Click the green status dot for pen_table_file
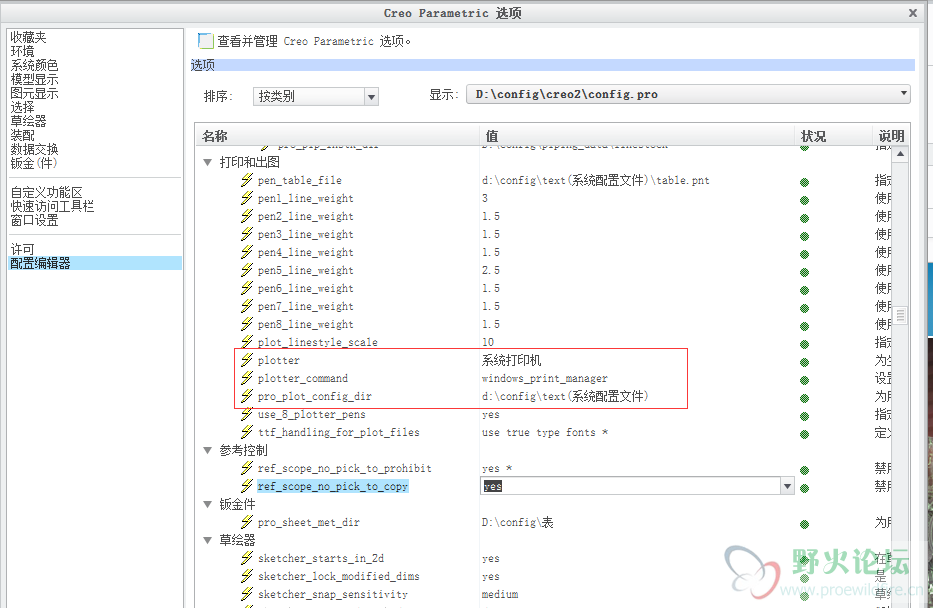This screenshot has height=608, width=933. (x=804, y=182)
